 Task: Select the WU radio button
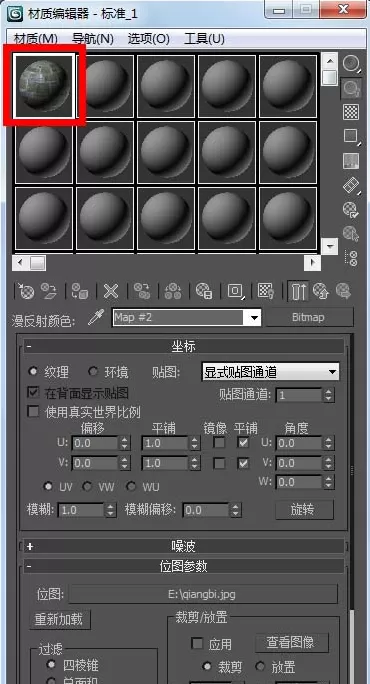(131, 486)
